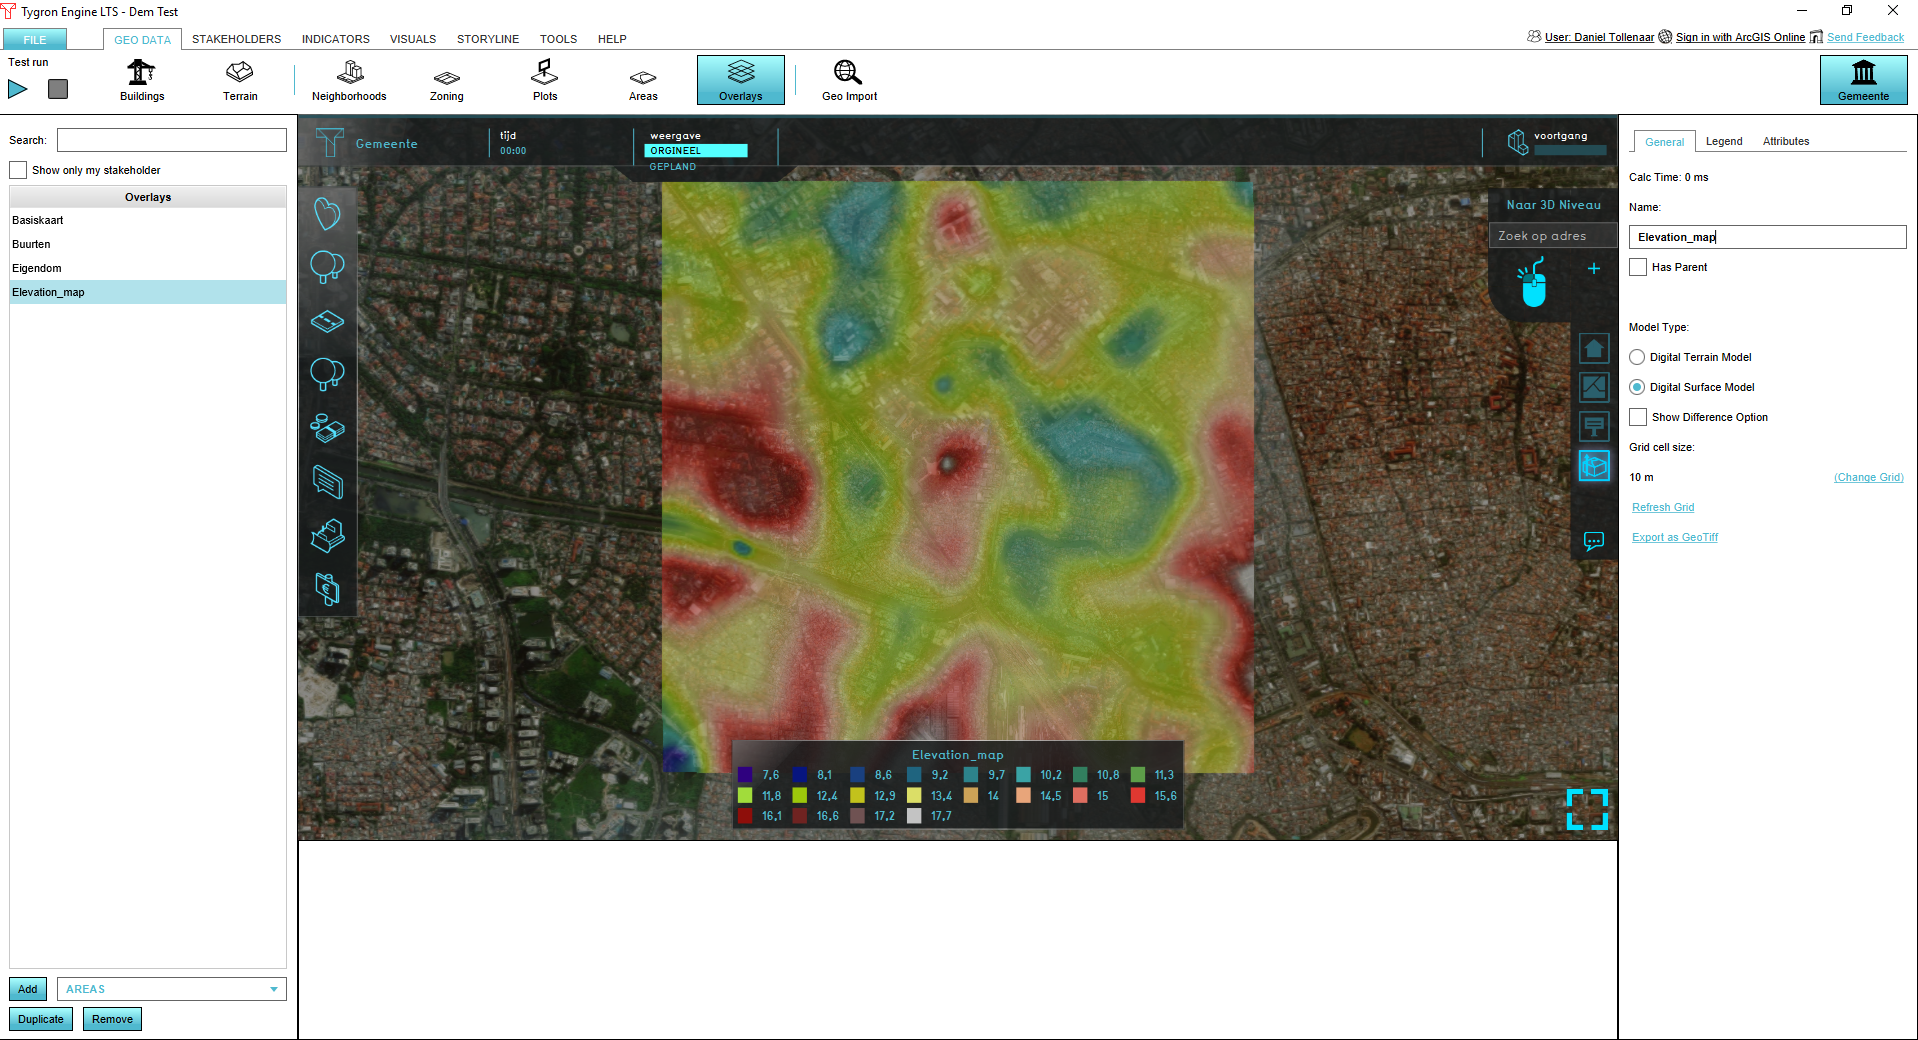Click the Plots ribbon icon
Screen dimensions: 1918x1040
pos(544,80)
